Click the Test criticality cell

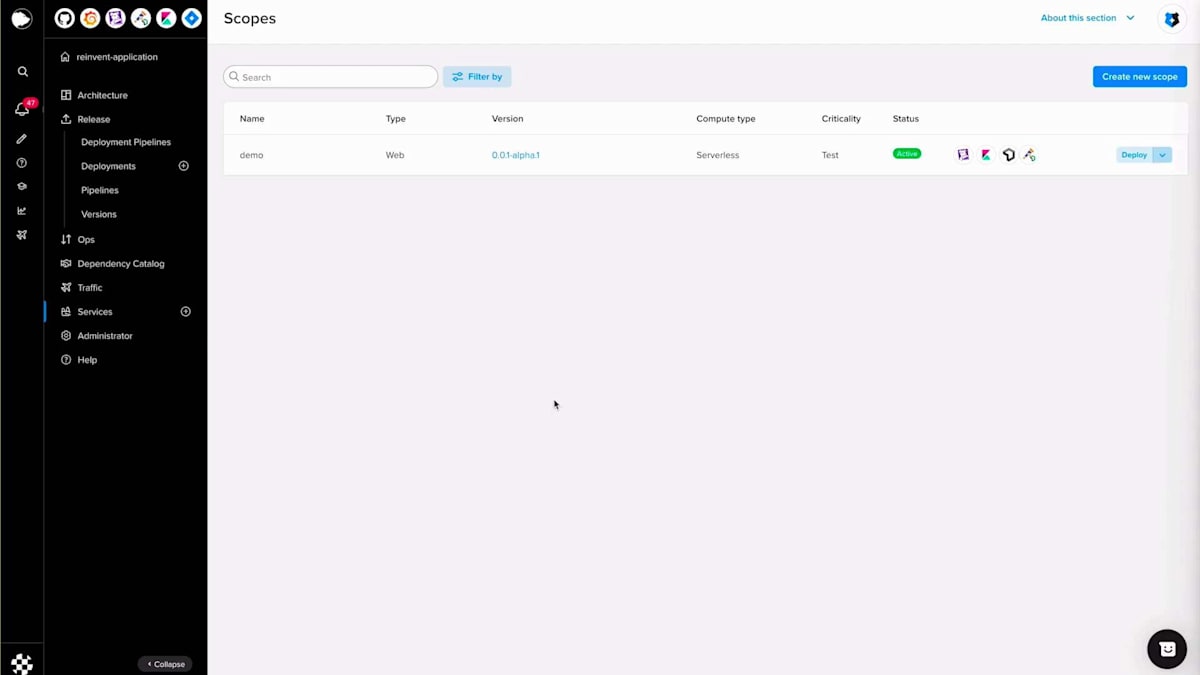[830, 155]
